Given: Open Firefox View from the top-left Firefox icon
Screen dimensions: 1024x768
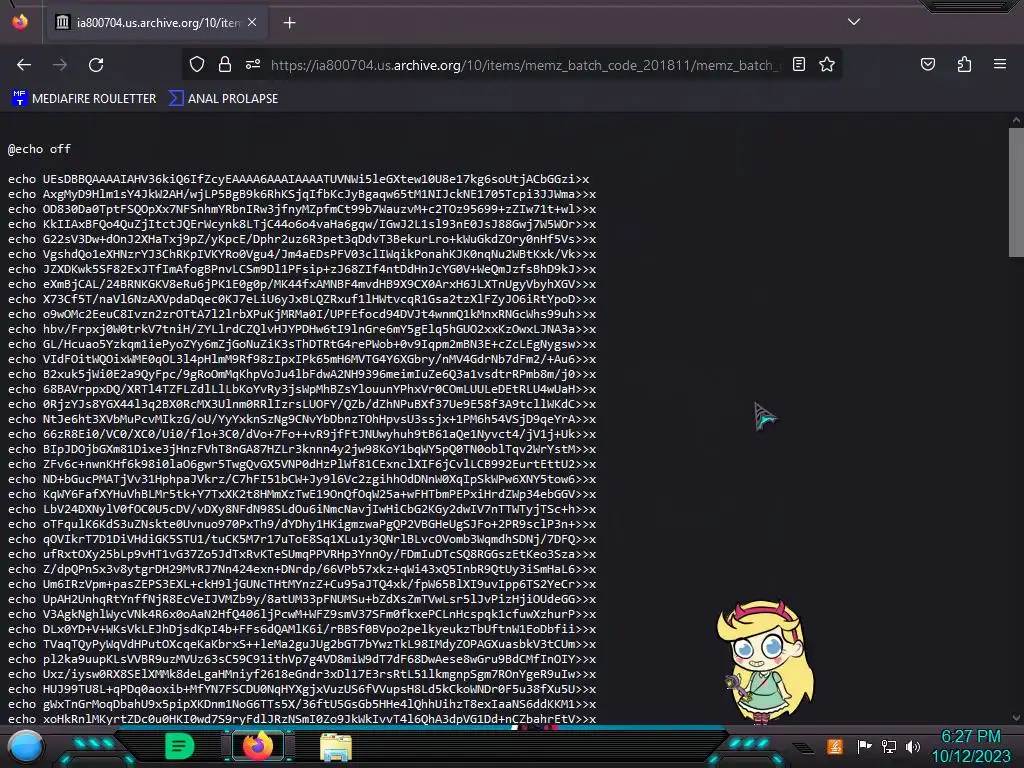Looking at the screenshot, I should pyautogui.click(x=20, y=22).
